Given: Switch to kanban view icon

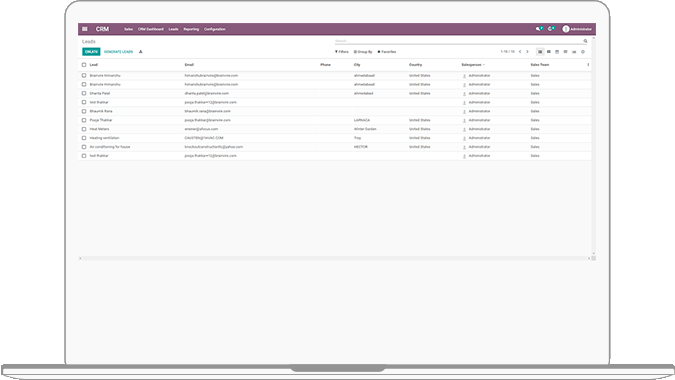Looking at the screenshot, I should coord(549,52).
